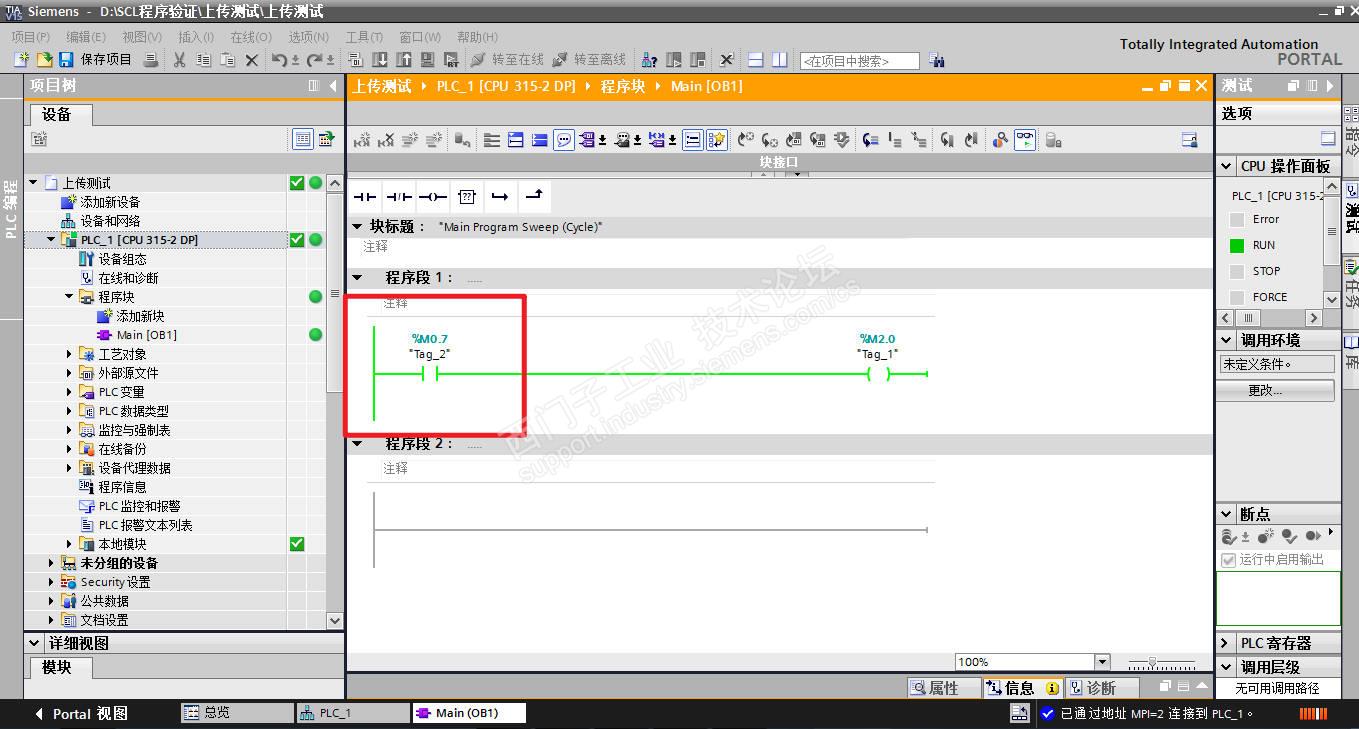Click the redo arrow icon

(x=314, y=60)
